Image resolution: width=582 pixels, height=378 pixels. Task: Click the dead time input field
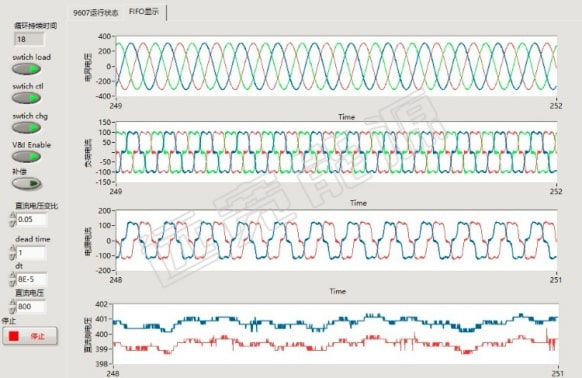point(31,253)
